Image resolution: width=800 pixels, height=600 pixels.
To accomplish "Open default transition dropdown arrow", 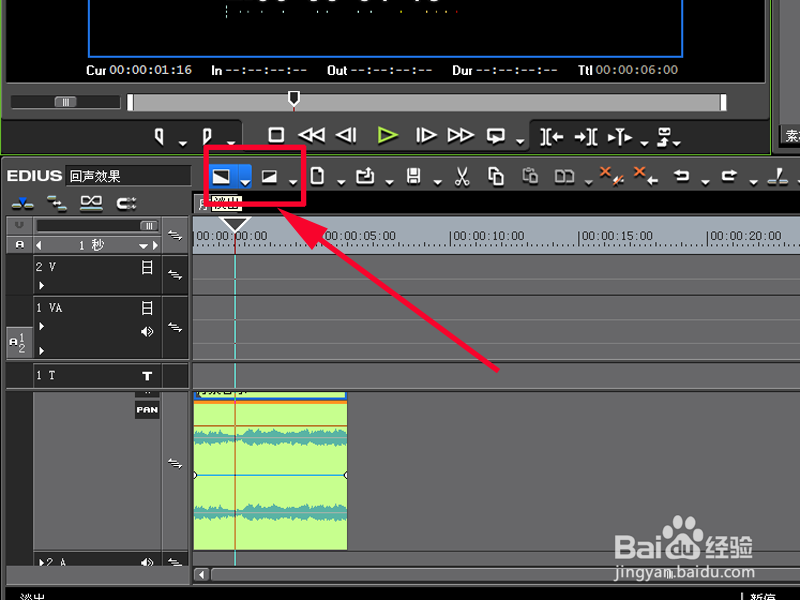I will (245, 180).
